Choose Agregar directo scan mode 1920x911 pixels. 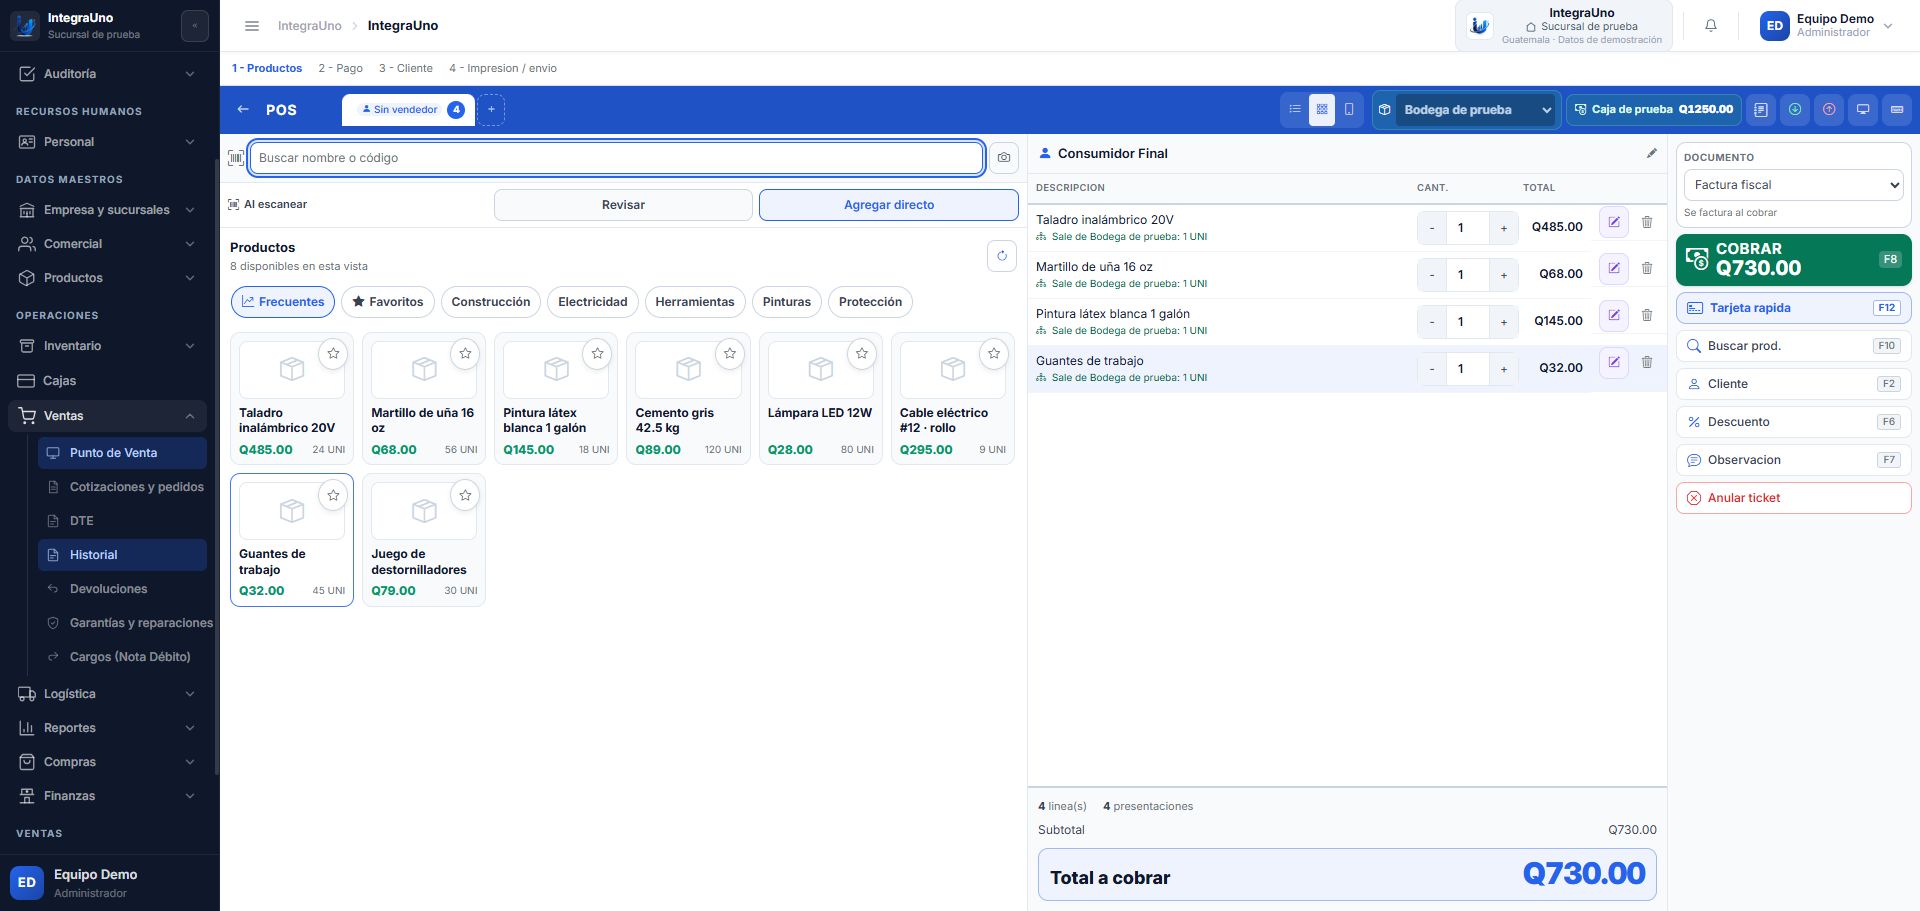coord(889,205)
